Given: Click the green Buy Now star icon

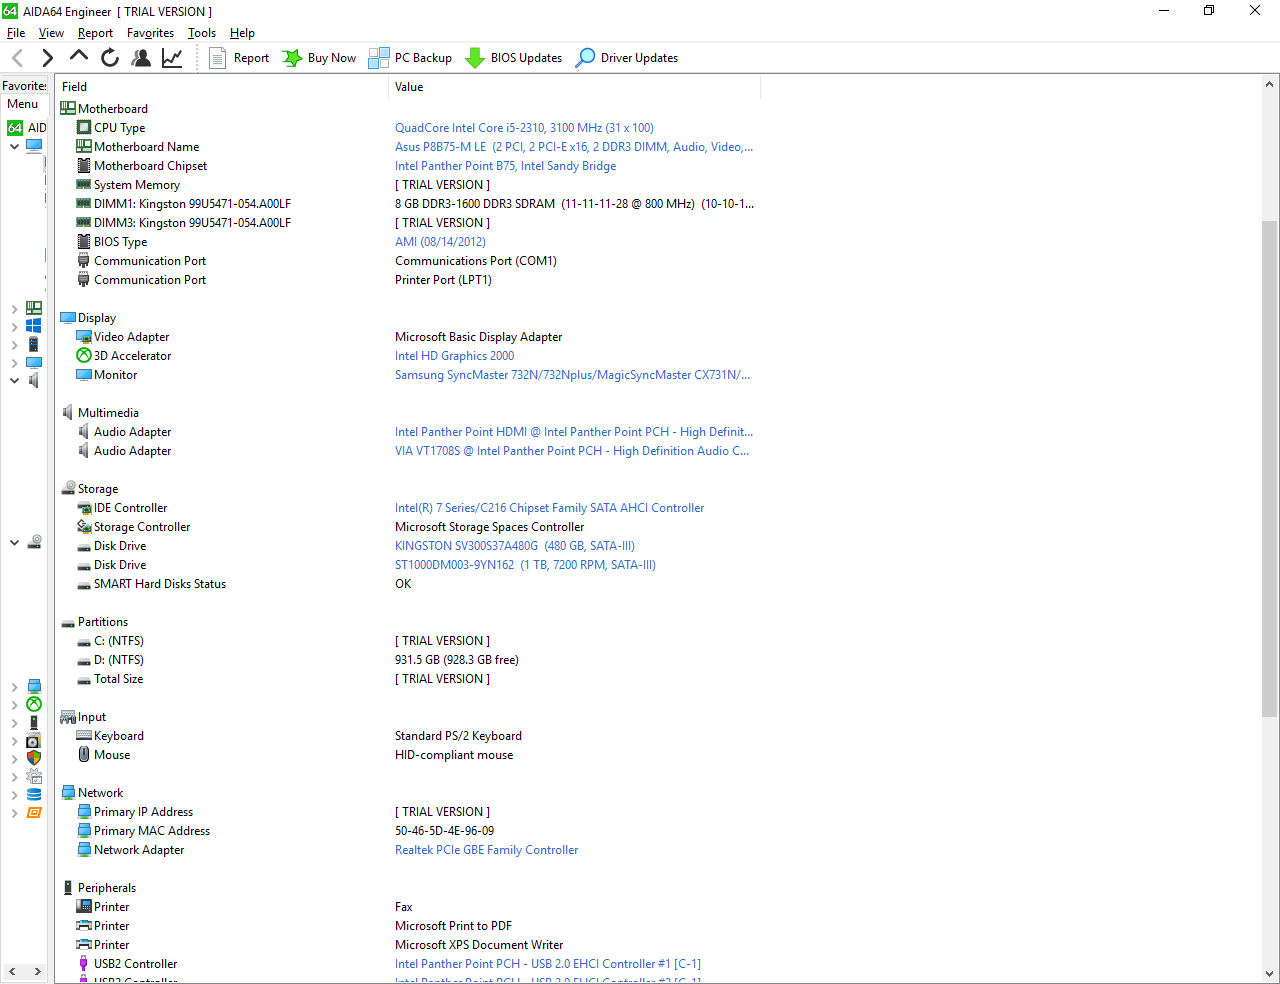Looking at the screenshot, I should pos(292,58).
